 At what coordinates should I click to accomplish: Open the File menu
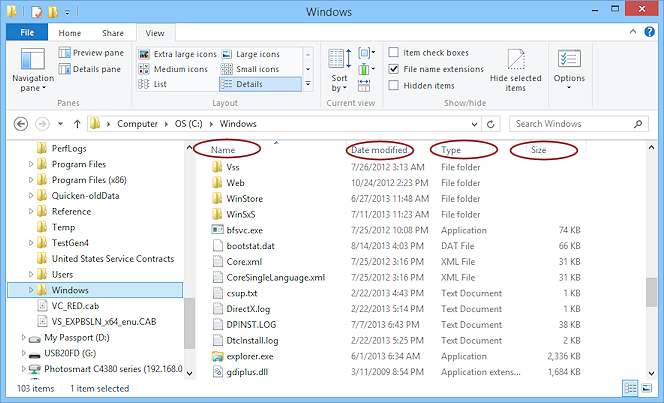point(27,32)
